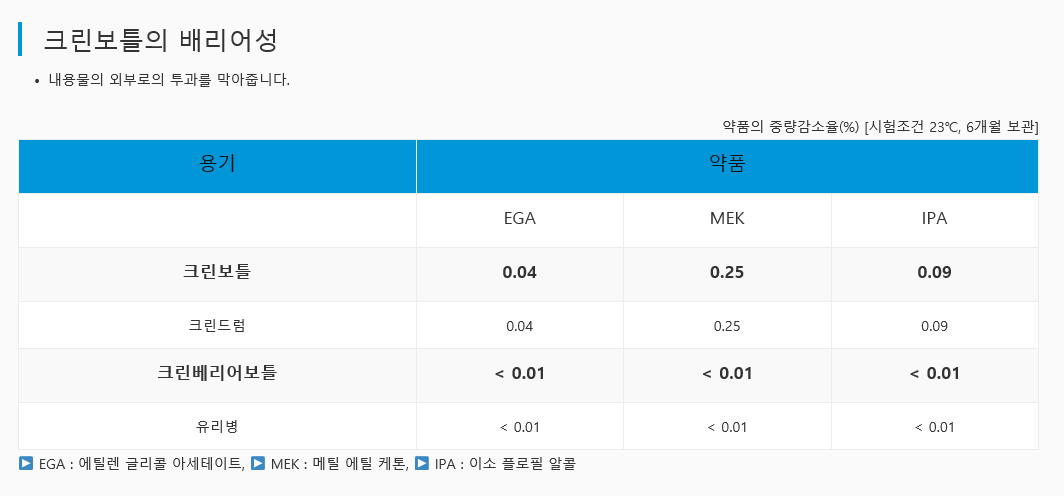This screenshot has height=496, width=1064.
Task: Select the MEK sub-header cell
Action: point(727,220)
